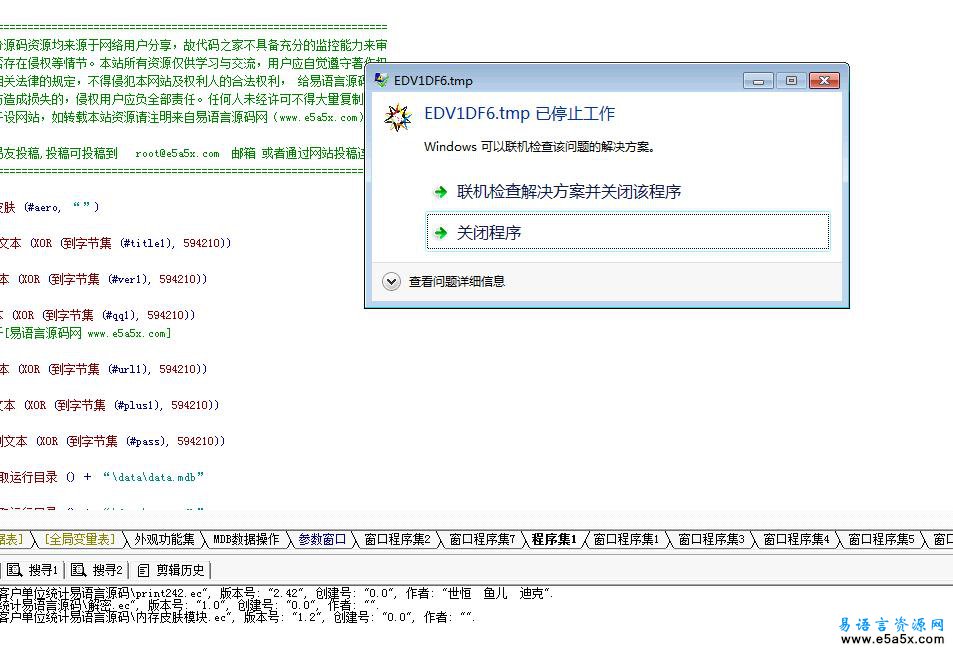Click the 内存皮肤模块.ec output line
This screenshot has height=652, width=953.
[x=238, y=617]
